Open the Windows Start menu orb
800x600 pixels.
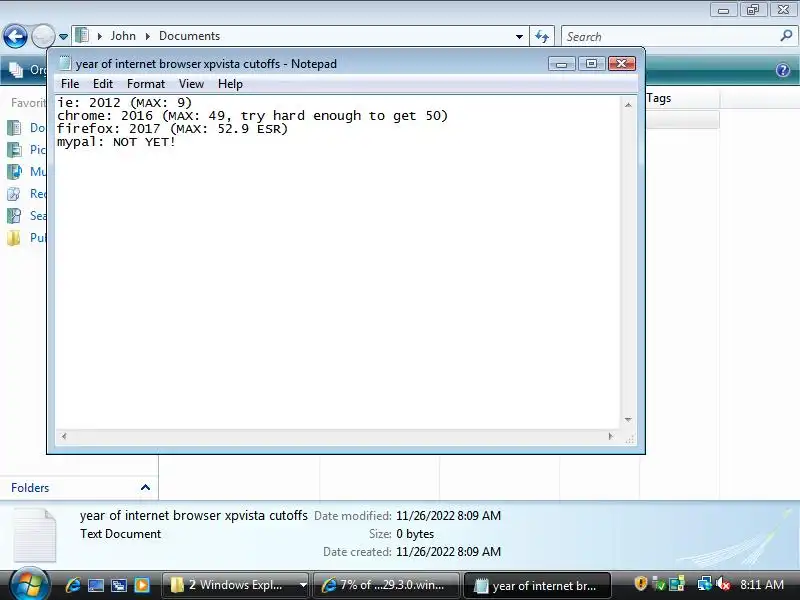click(30, 584)
